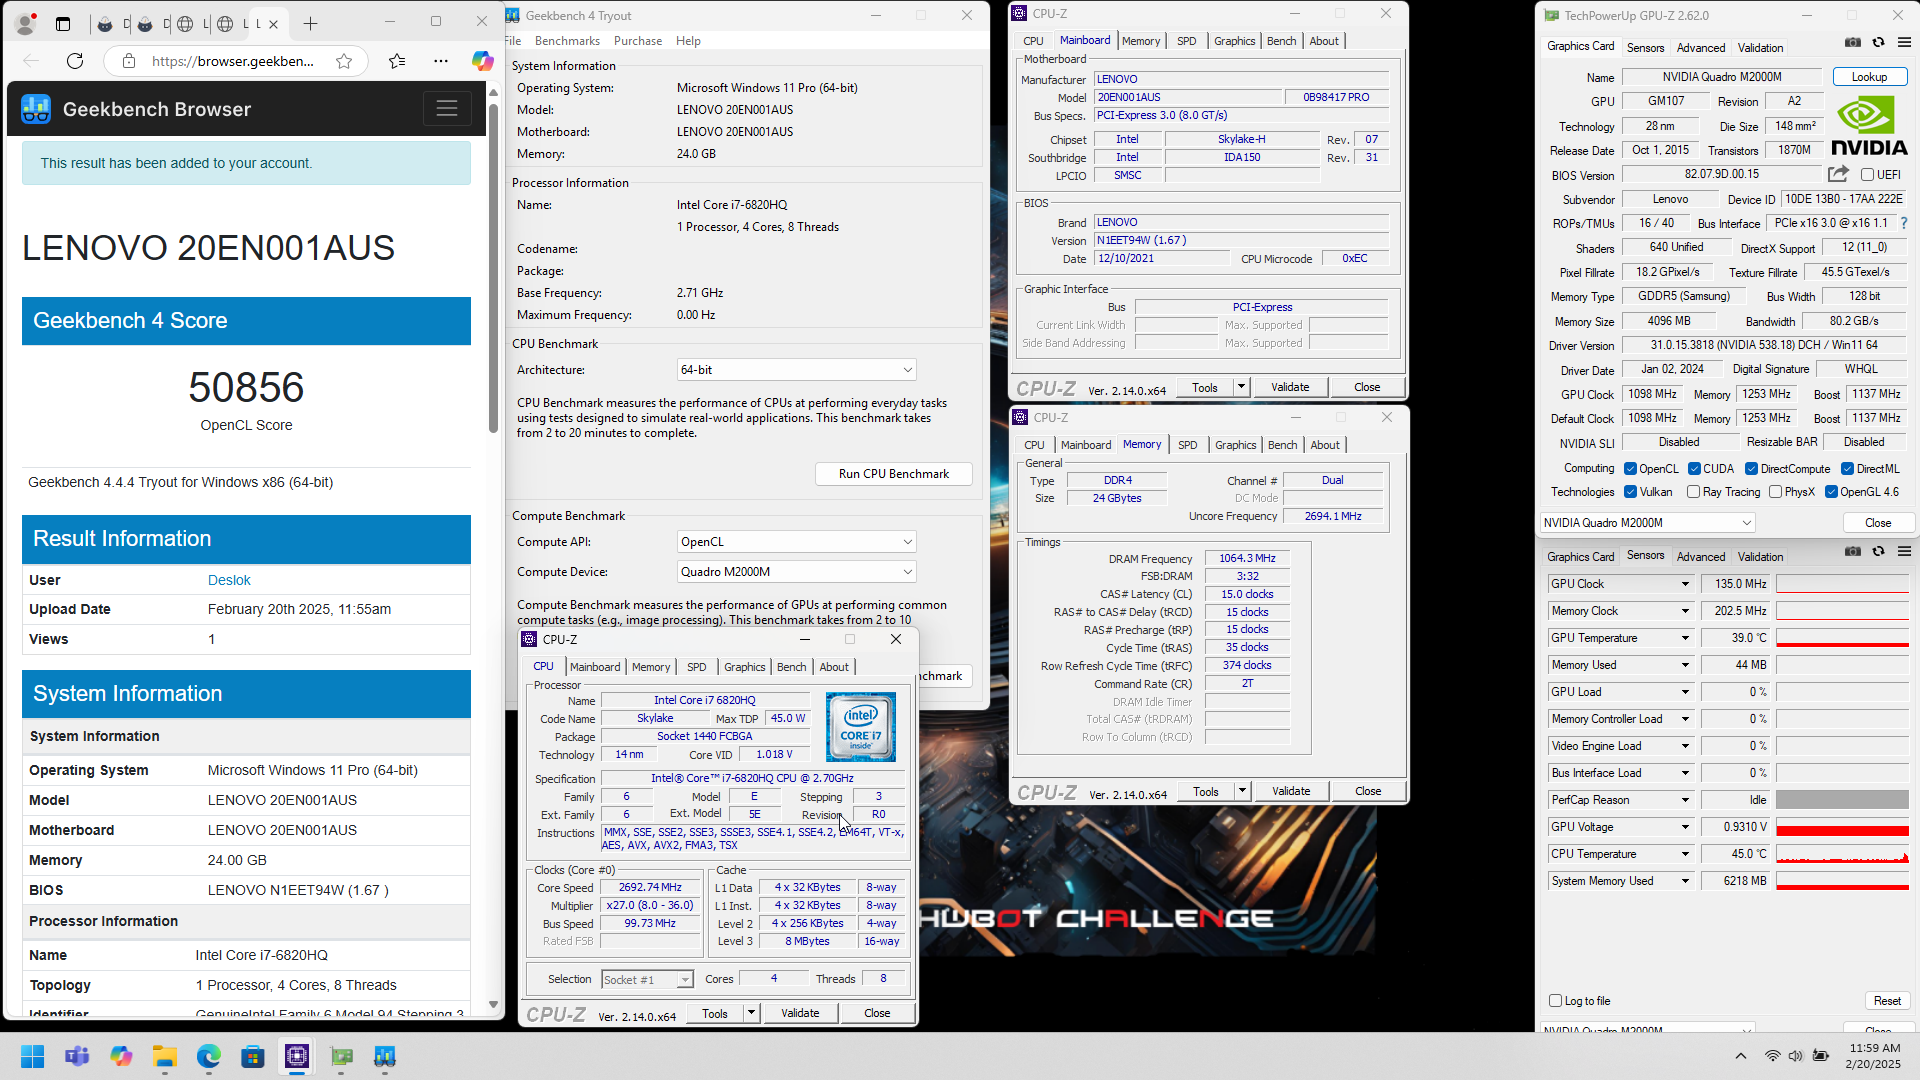Open Edge favorites list icon
The height and width of the screenshot is (1080, 1920).
point(397,61)
